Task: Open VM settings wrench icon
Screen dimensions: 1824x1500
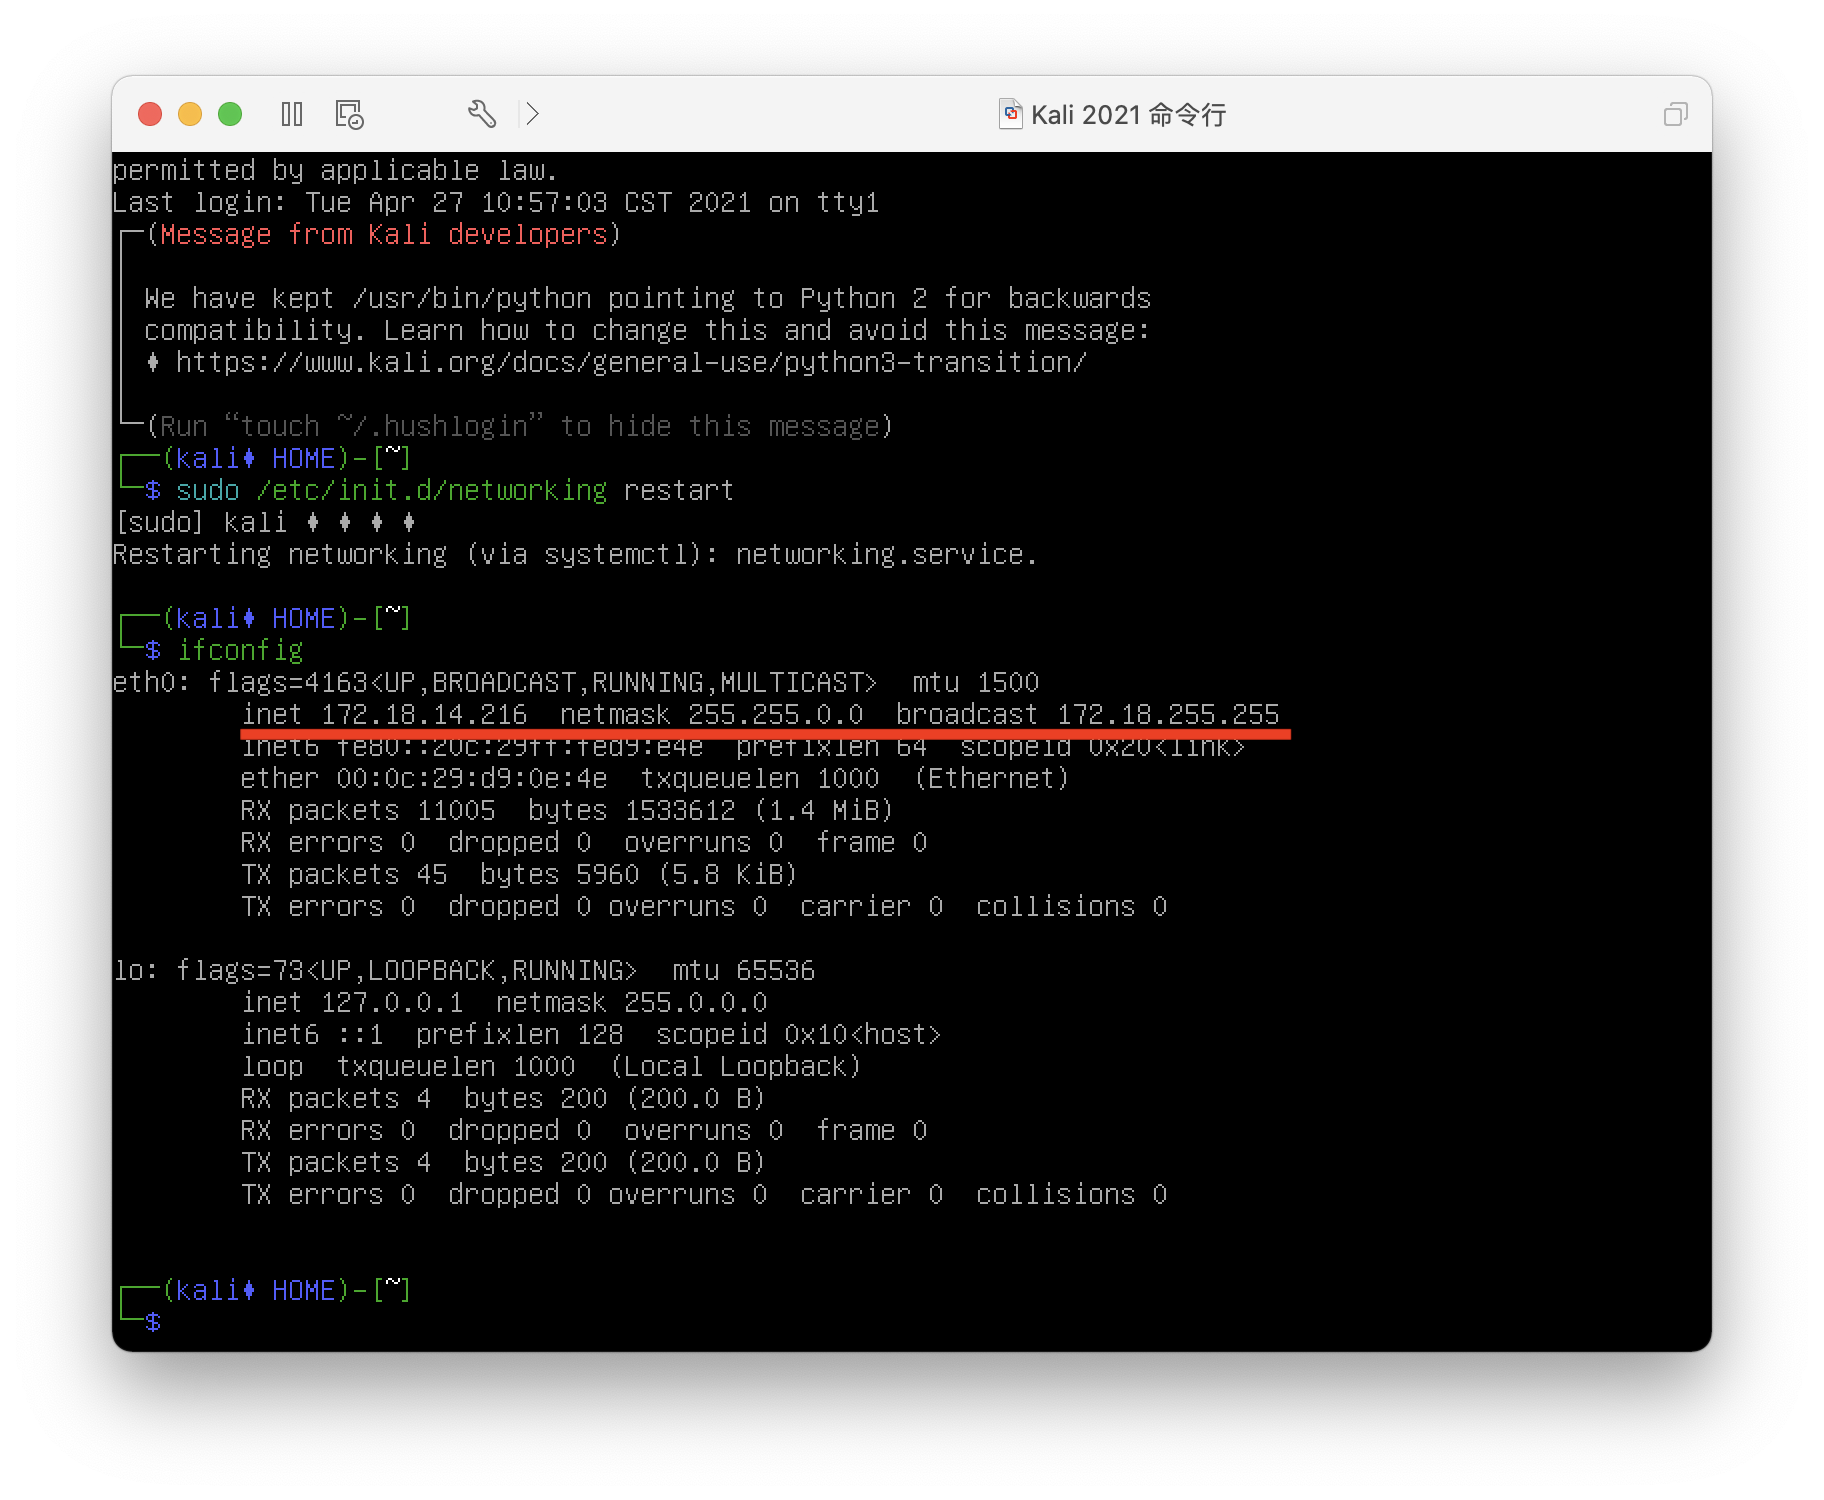Action: 482,114
